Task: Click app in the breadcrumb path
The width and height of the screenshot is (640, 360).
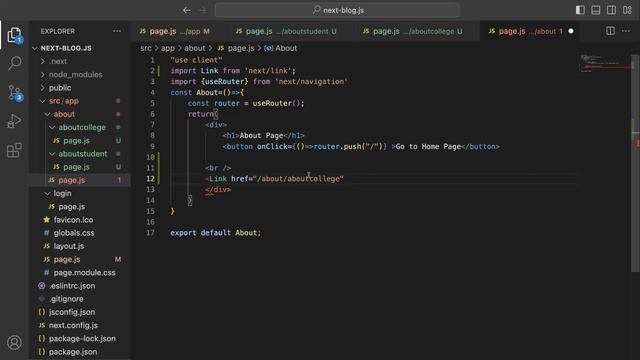Action: click(x=167, y=48)
